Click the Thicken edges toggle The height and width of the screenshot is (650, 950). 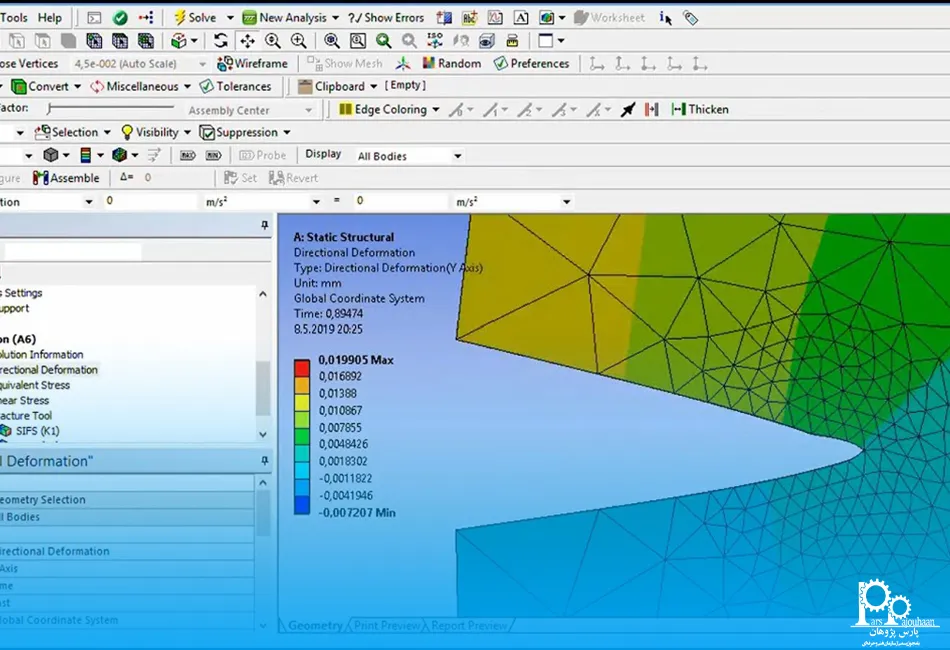tap(700, 110)
